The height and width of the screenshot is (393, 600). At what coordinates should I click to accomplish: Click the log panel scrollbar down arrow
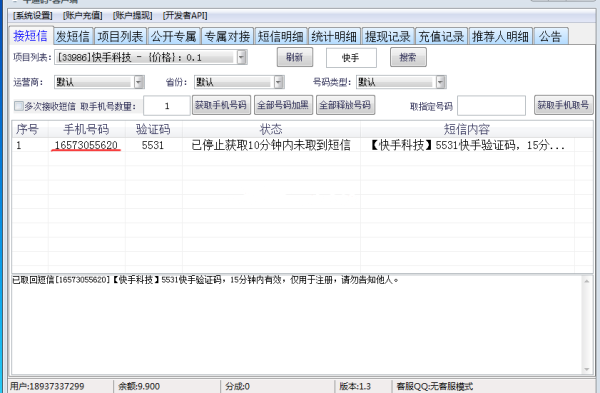click(587, 369)
